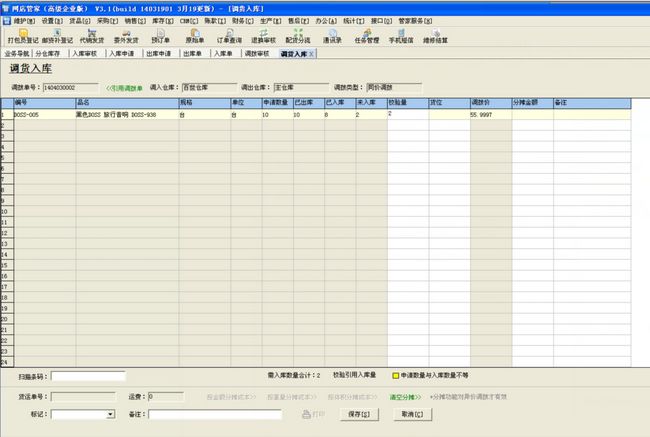
Task: Click the 调拨类型 field
Action: (394, 88)
